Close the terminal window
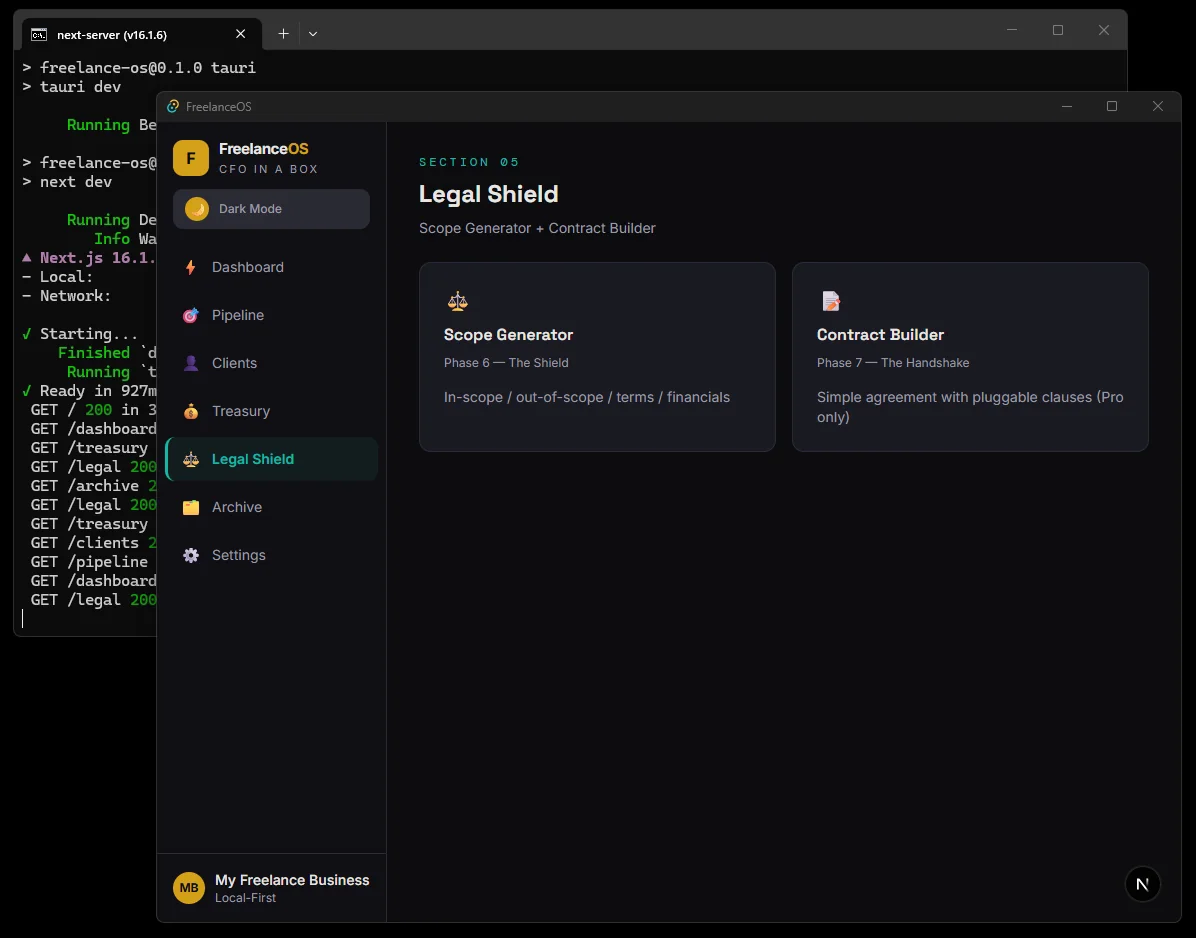1196x938 pixels. click(1104, 30)
